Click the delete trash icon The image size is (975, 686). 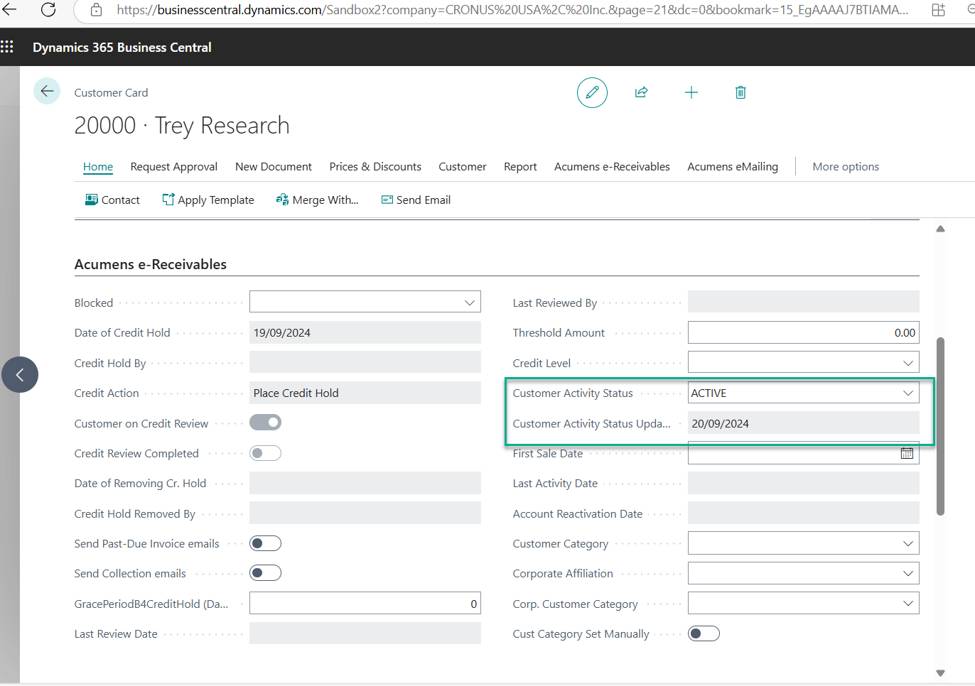pos(740,93)
